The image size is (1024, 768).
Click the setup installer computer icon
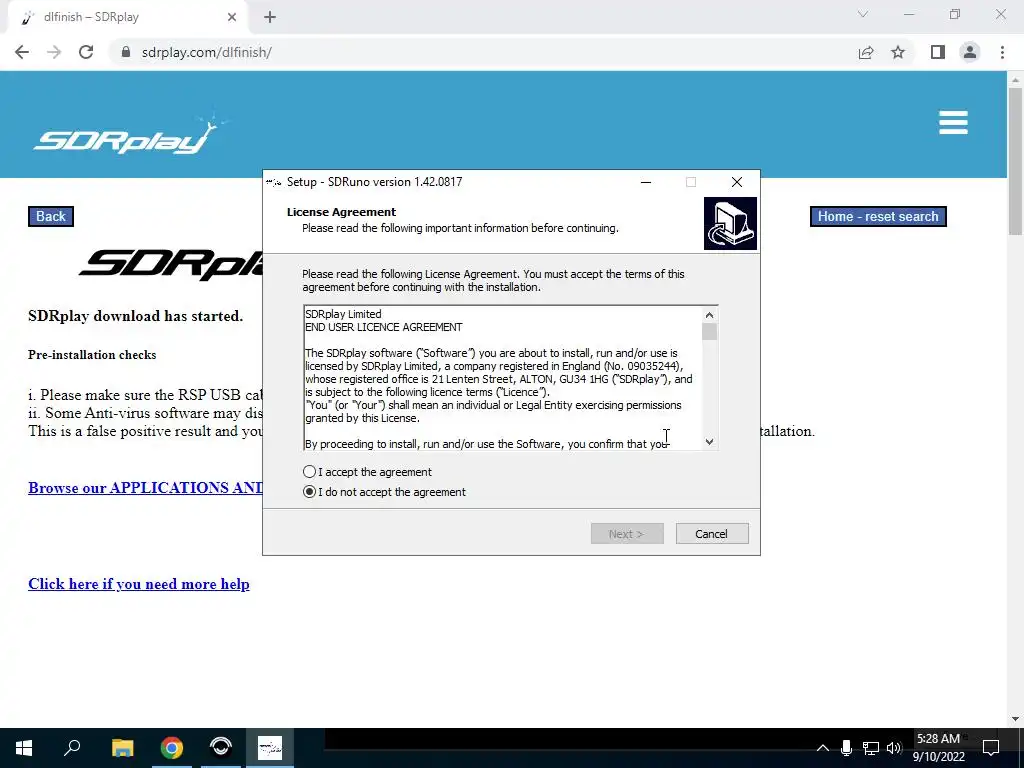click(x=730, y=223)
